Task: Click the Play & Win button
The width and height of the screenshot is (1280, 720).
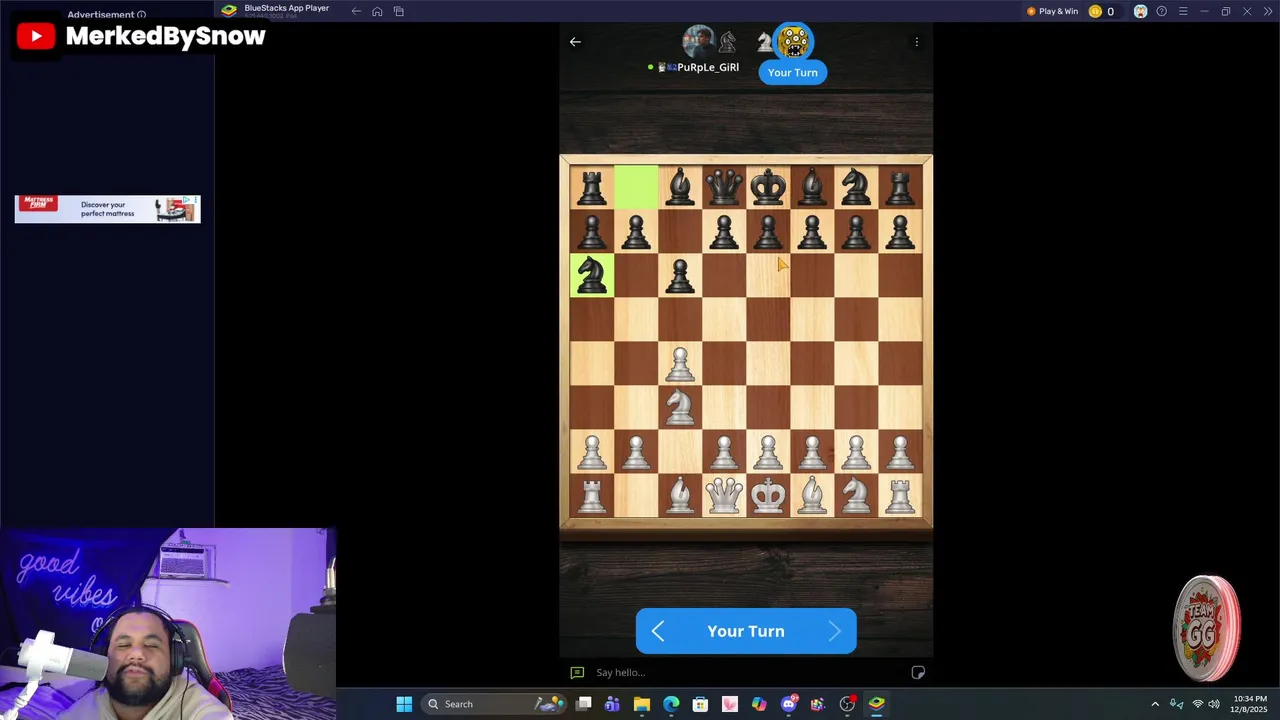Action: [x=1052, y=11]
